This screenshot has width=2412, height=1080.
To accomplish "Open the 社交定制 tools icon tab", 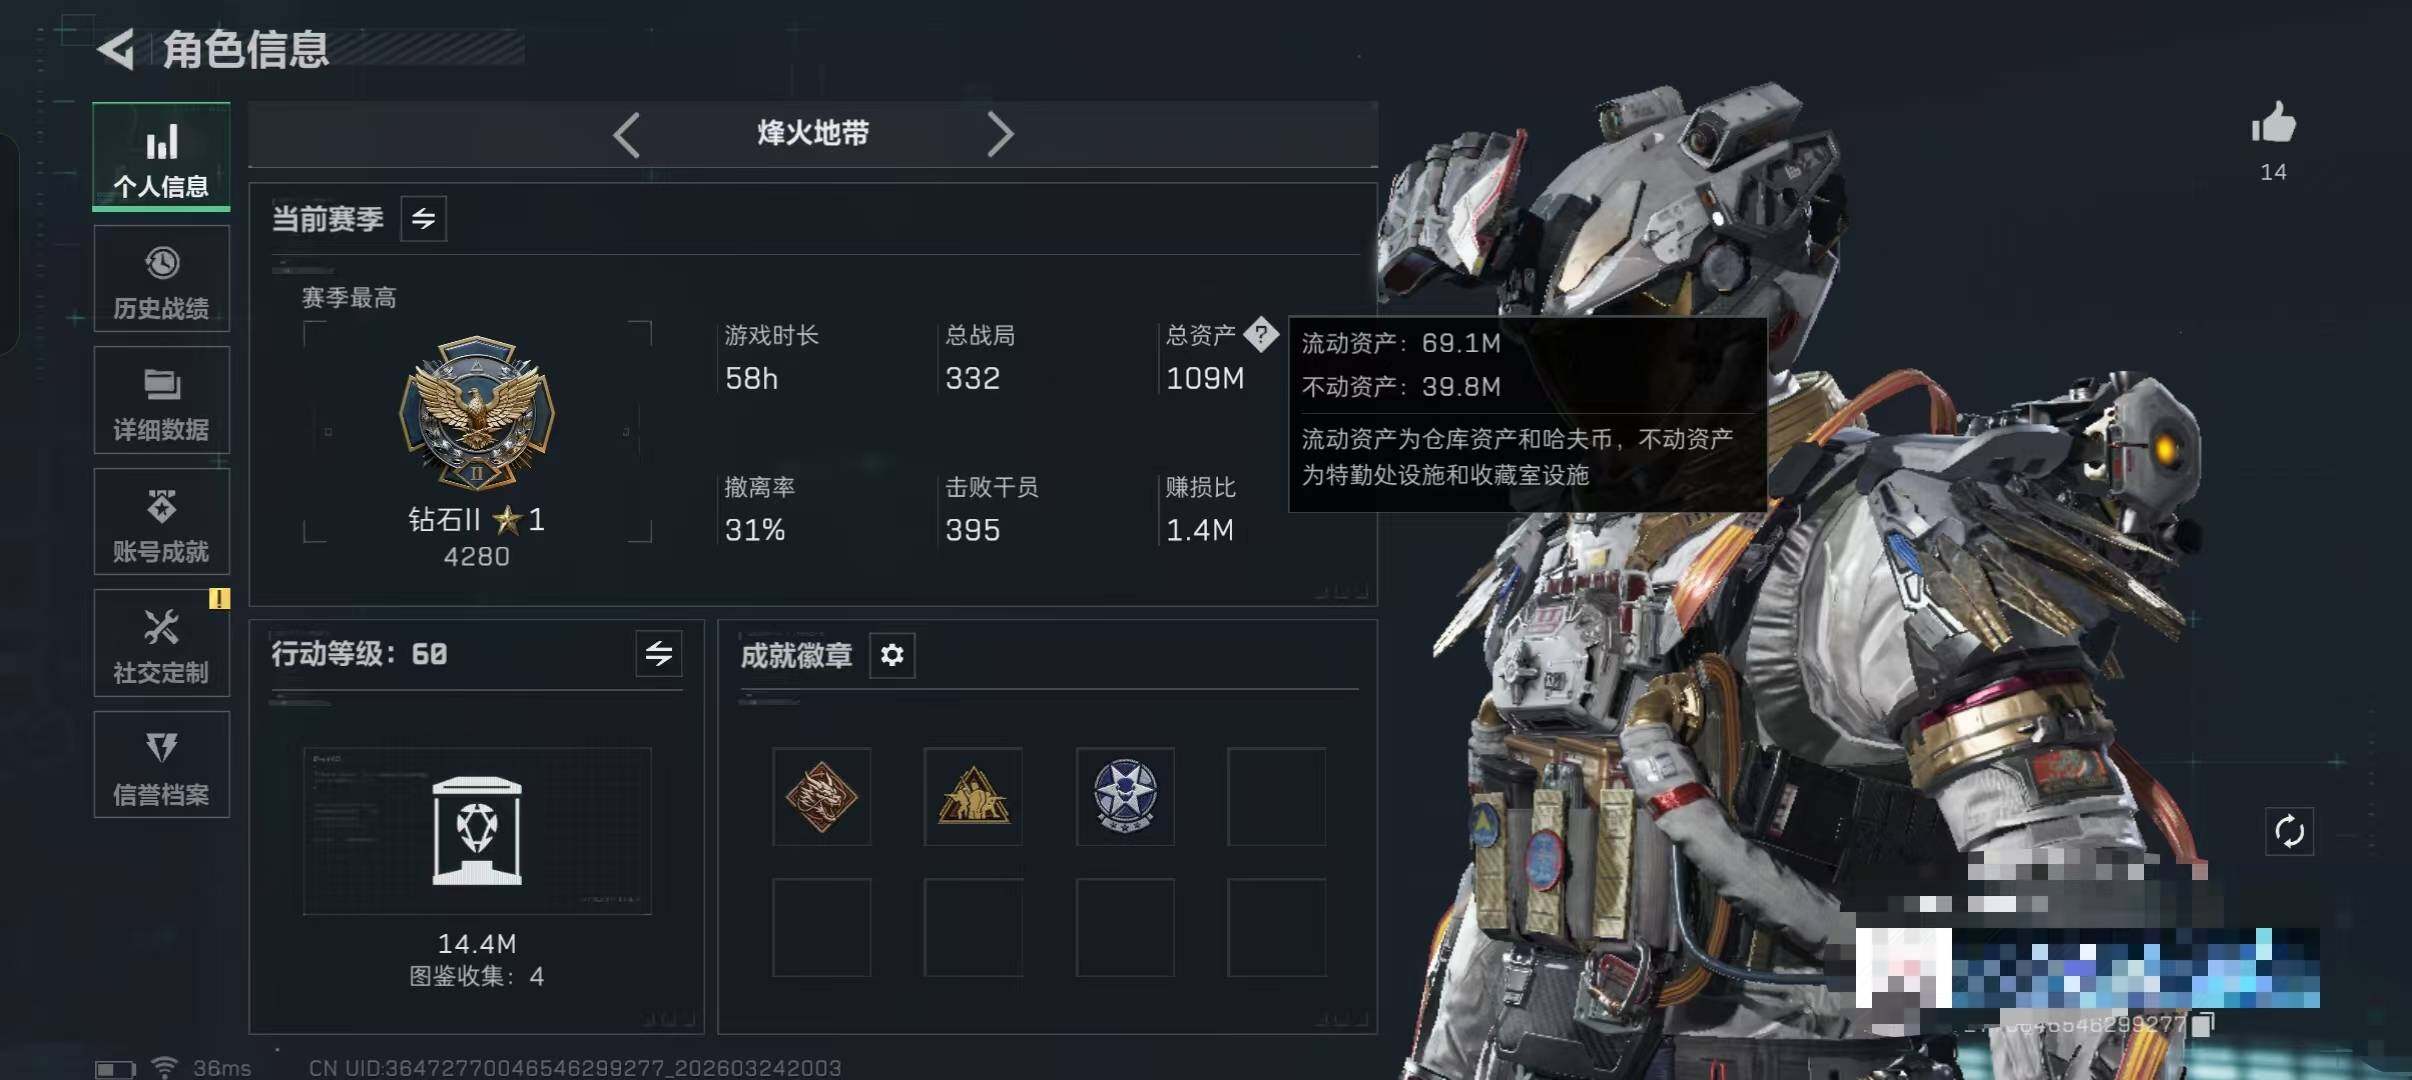I will [x=161, y=642].
